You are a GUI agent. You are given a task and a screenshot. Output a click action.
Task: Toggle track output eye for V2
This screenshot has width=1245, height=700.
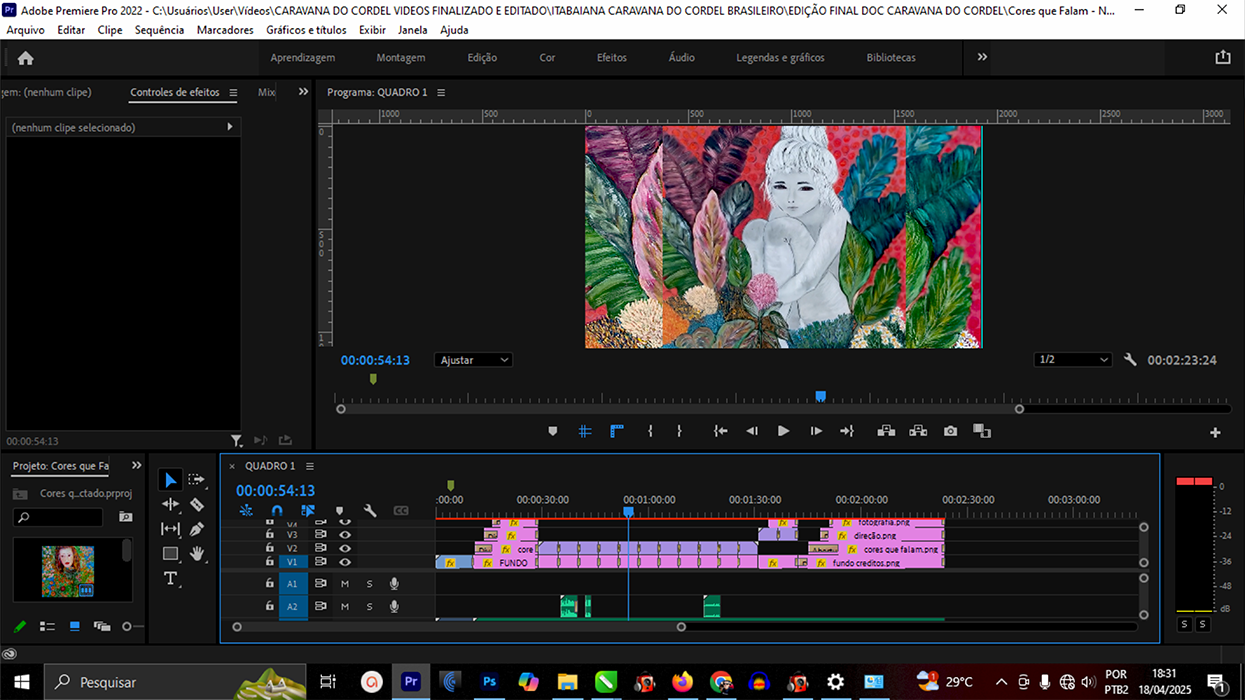click(x=345, y=548)
